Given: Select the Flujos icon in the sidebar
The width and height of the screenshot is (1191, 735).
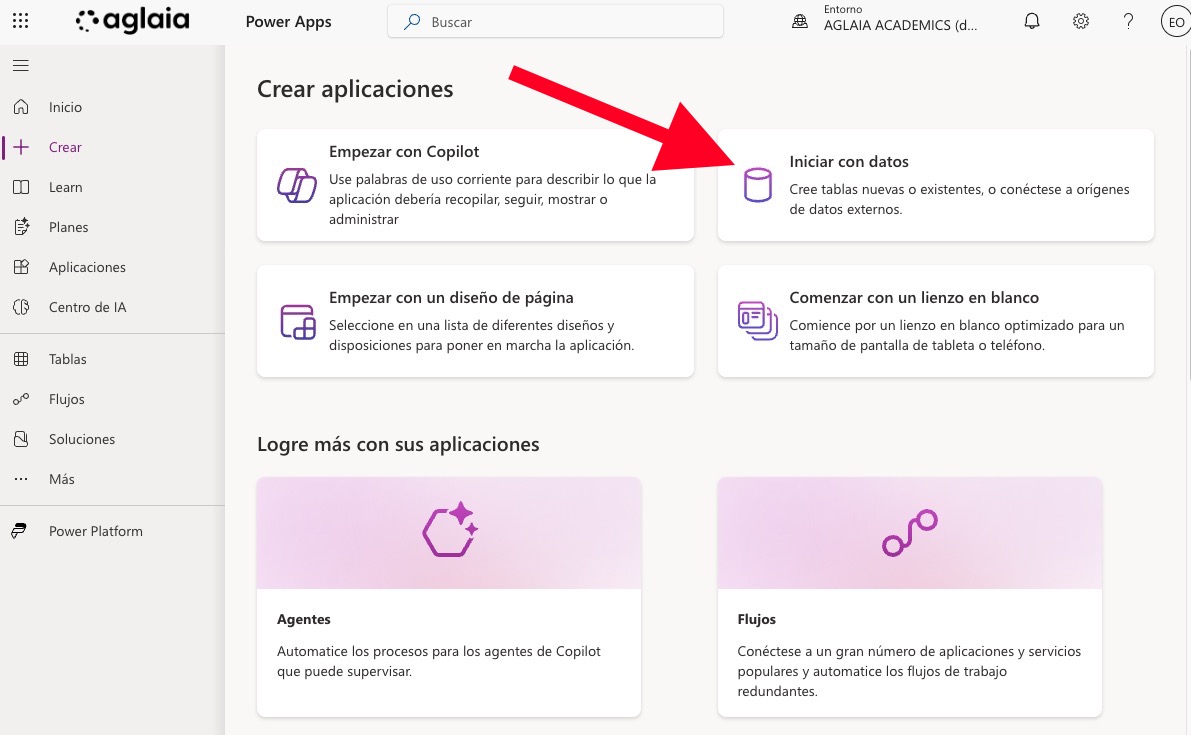Looking at the screenshot, I should 22,399.
